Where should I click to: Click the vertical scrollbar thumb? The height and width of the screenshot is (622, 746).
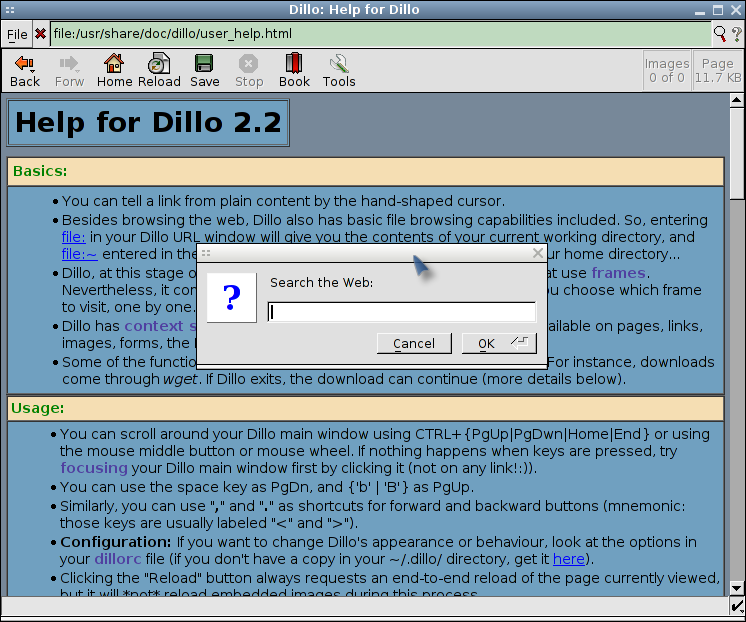(x=736, y=153)
